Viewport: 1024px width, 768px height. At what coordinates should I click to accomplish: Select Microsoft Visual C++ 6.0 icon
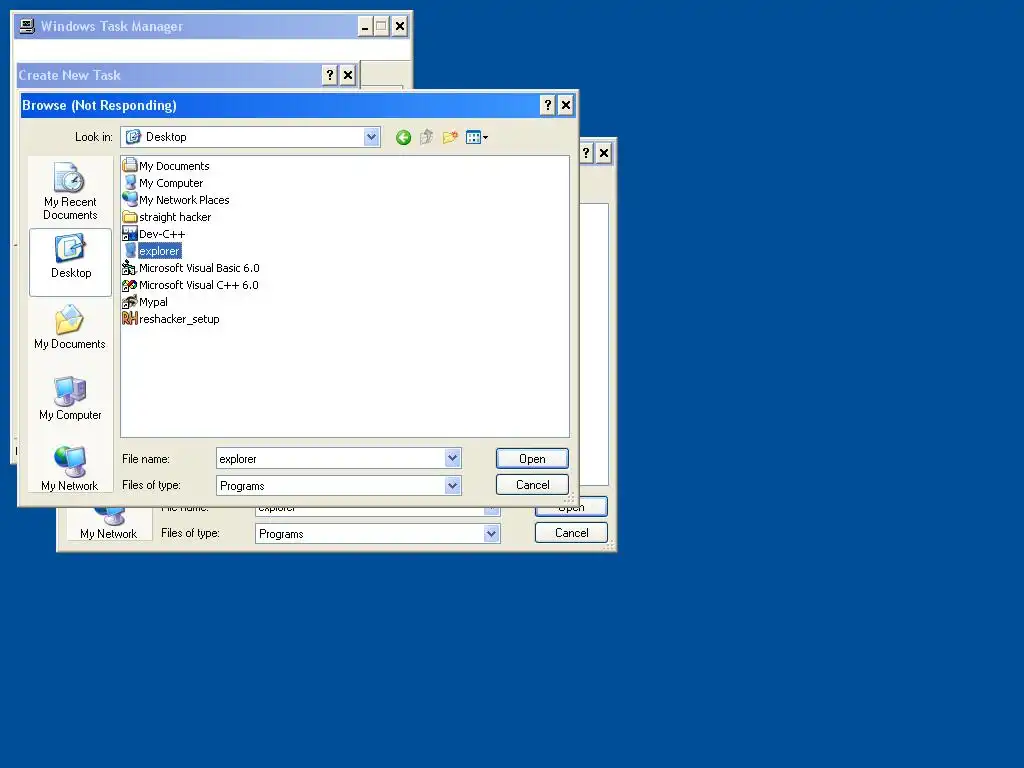coord(130,284)
